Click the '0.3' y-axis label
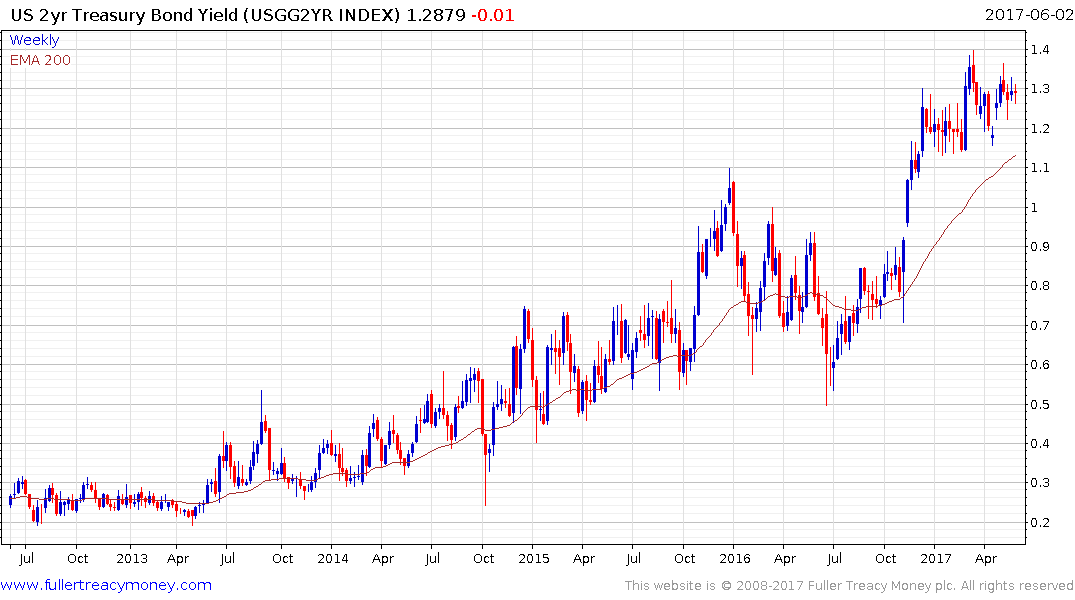The image size is (1075, 600). [x=1040, y=483]
